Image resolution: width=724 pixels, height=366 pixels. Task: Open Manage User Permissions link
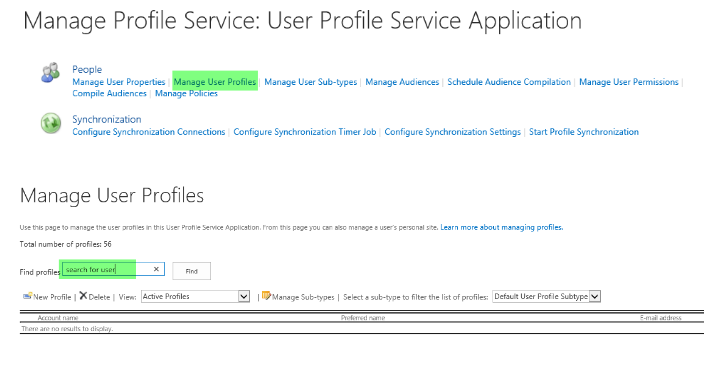pos(629,82)
